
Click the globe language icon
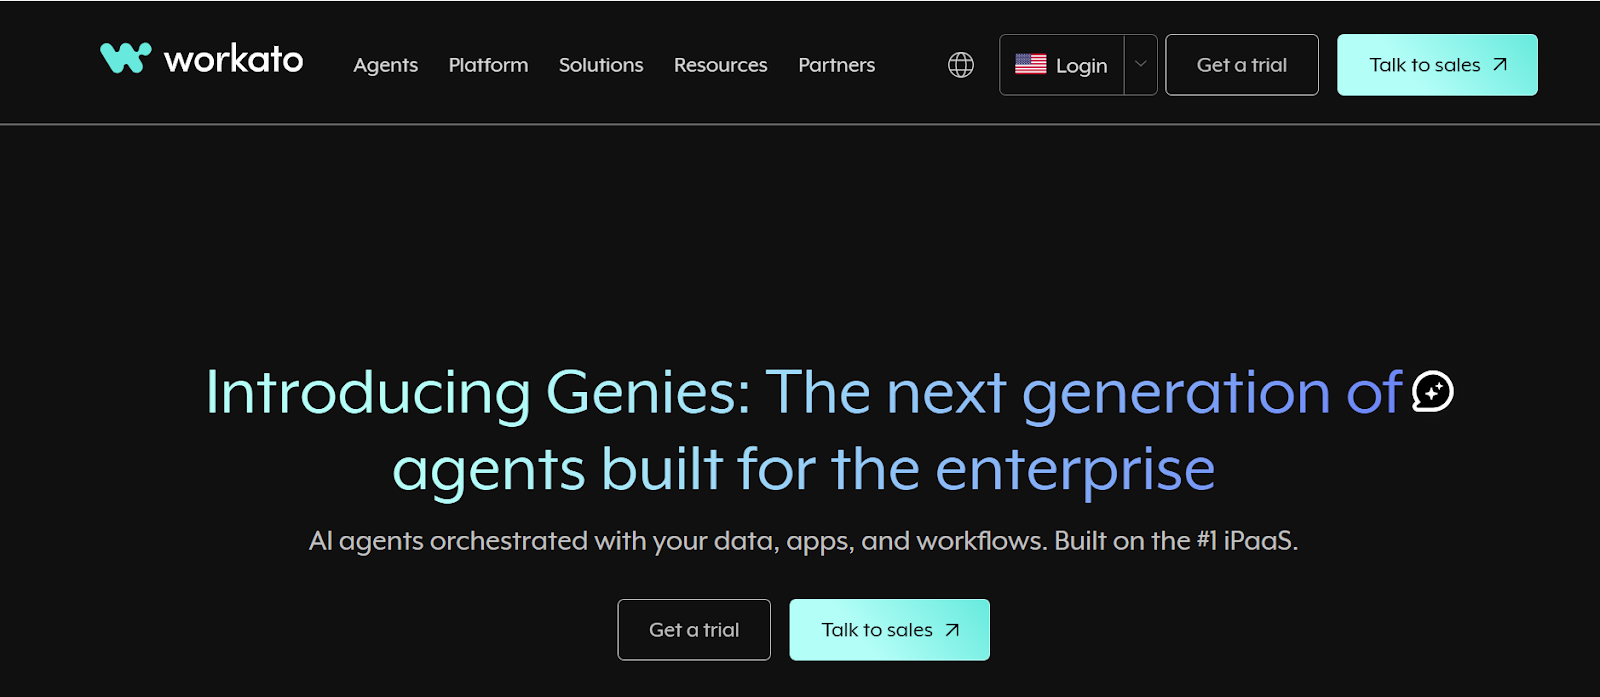pos(961,65)
